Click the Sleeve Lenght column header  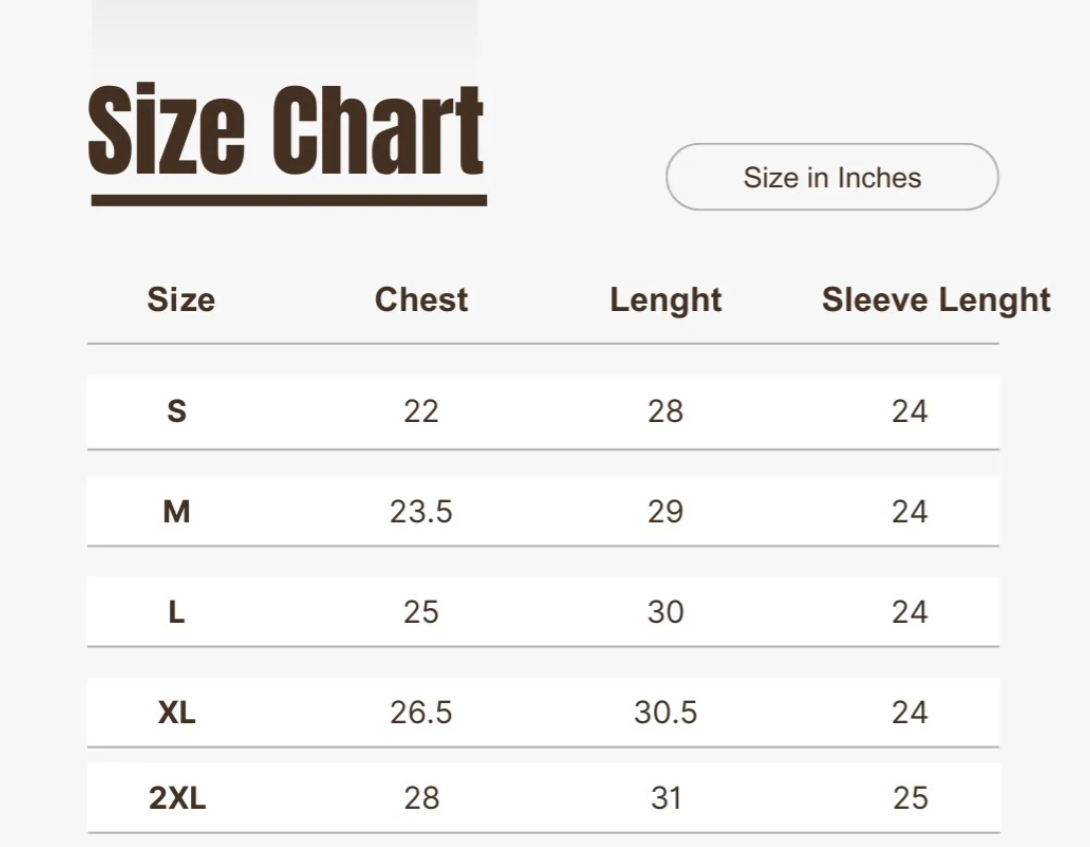point(936,300)
